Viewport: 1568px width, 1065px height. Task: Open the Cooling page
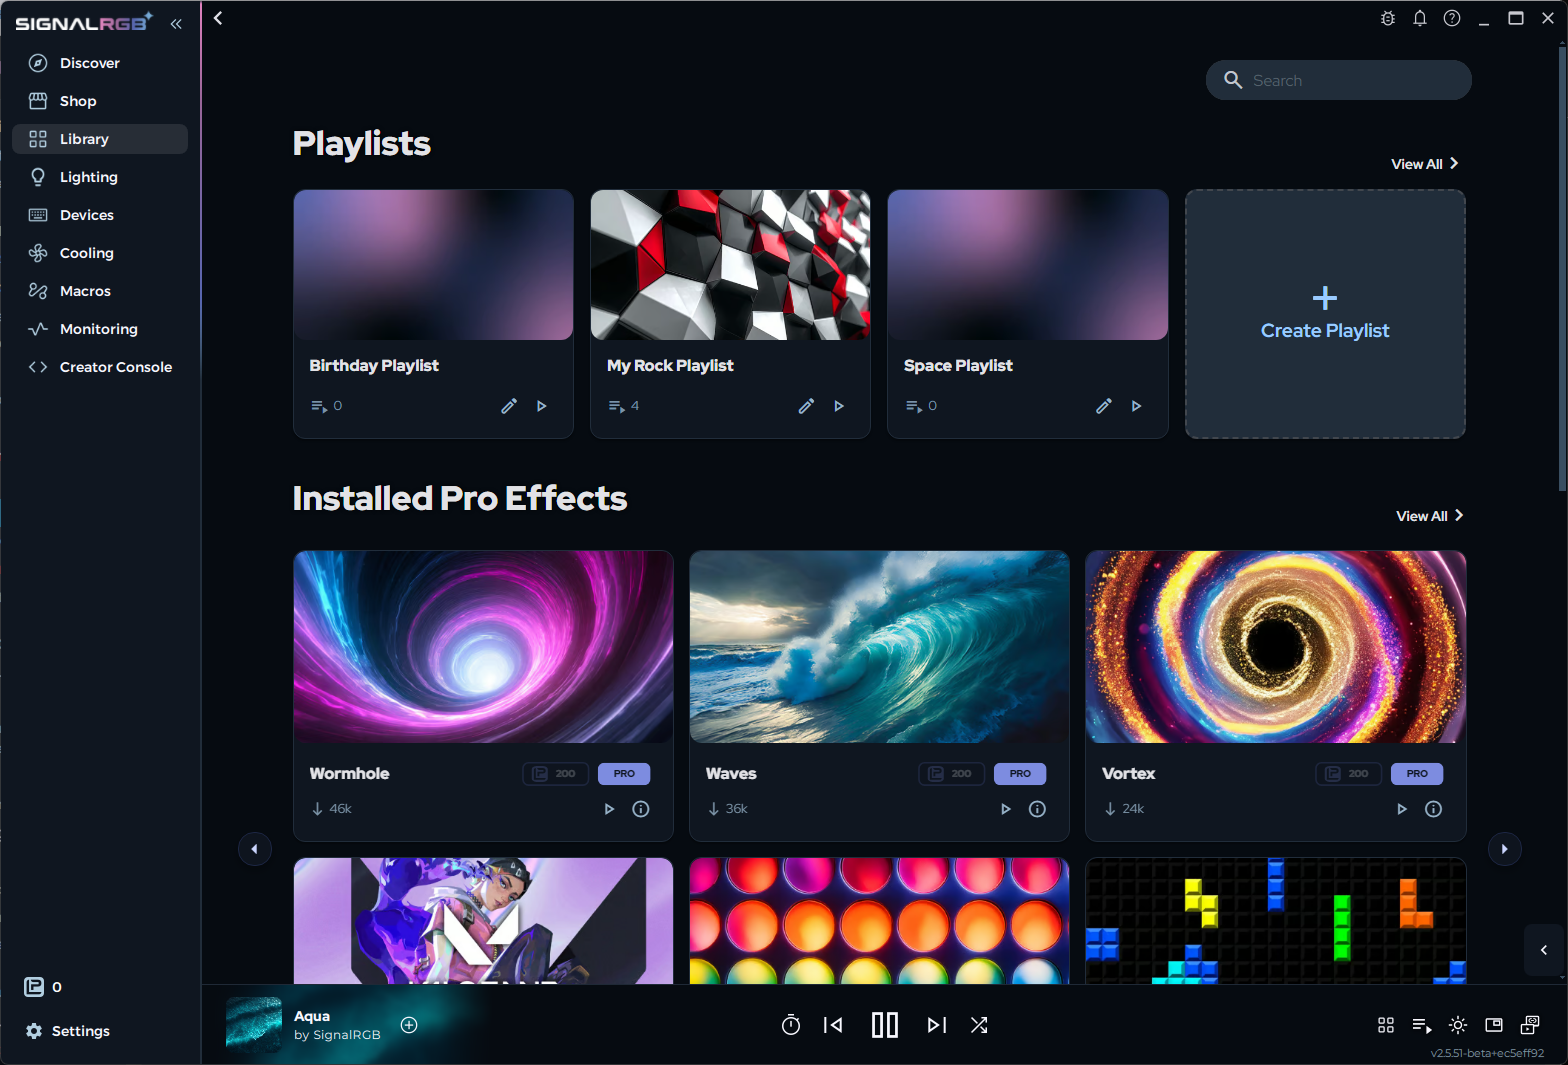coord(100,253)
